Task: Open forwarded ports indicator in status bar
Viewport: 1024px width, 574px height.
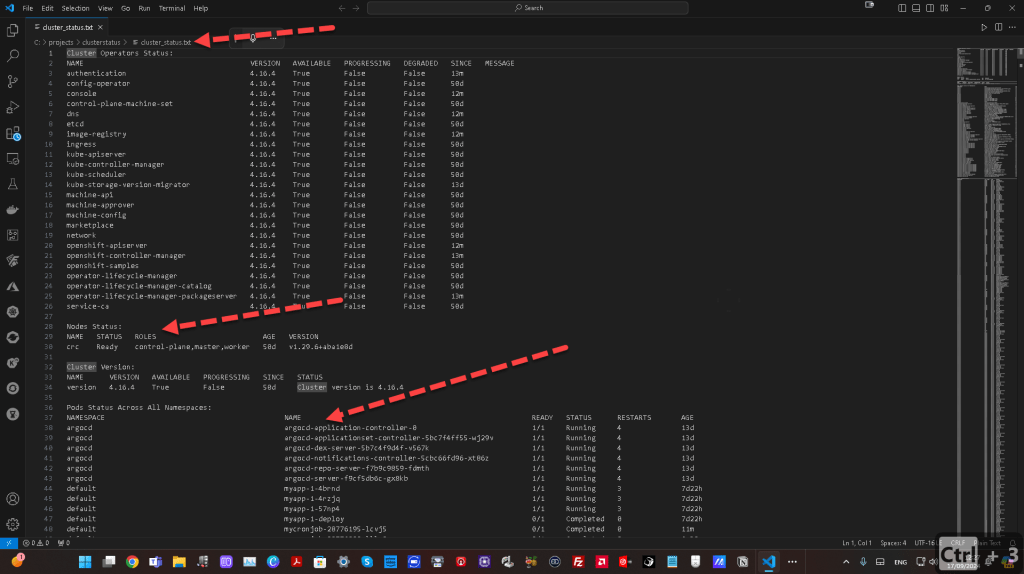Action: pyautogui.click(x=63, y=543)
